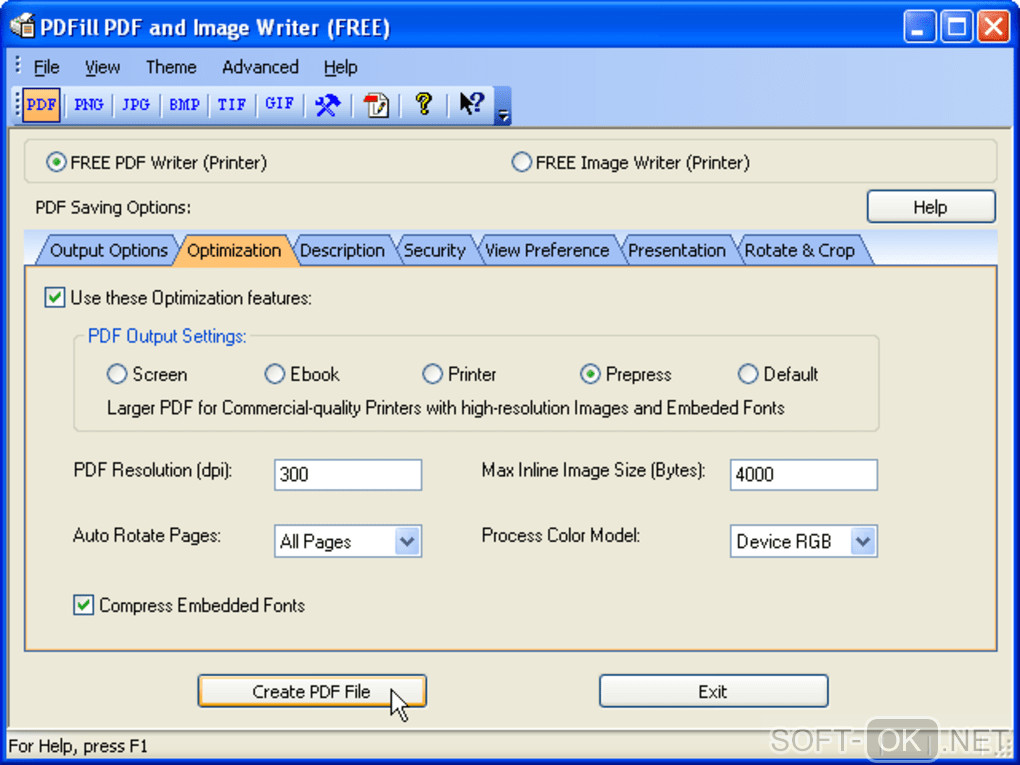
Task: Select FREE PDF Writer (Printer) option
Action: [156, 162]
